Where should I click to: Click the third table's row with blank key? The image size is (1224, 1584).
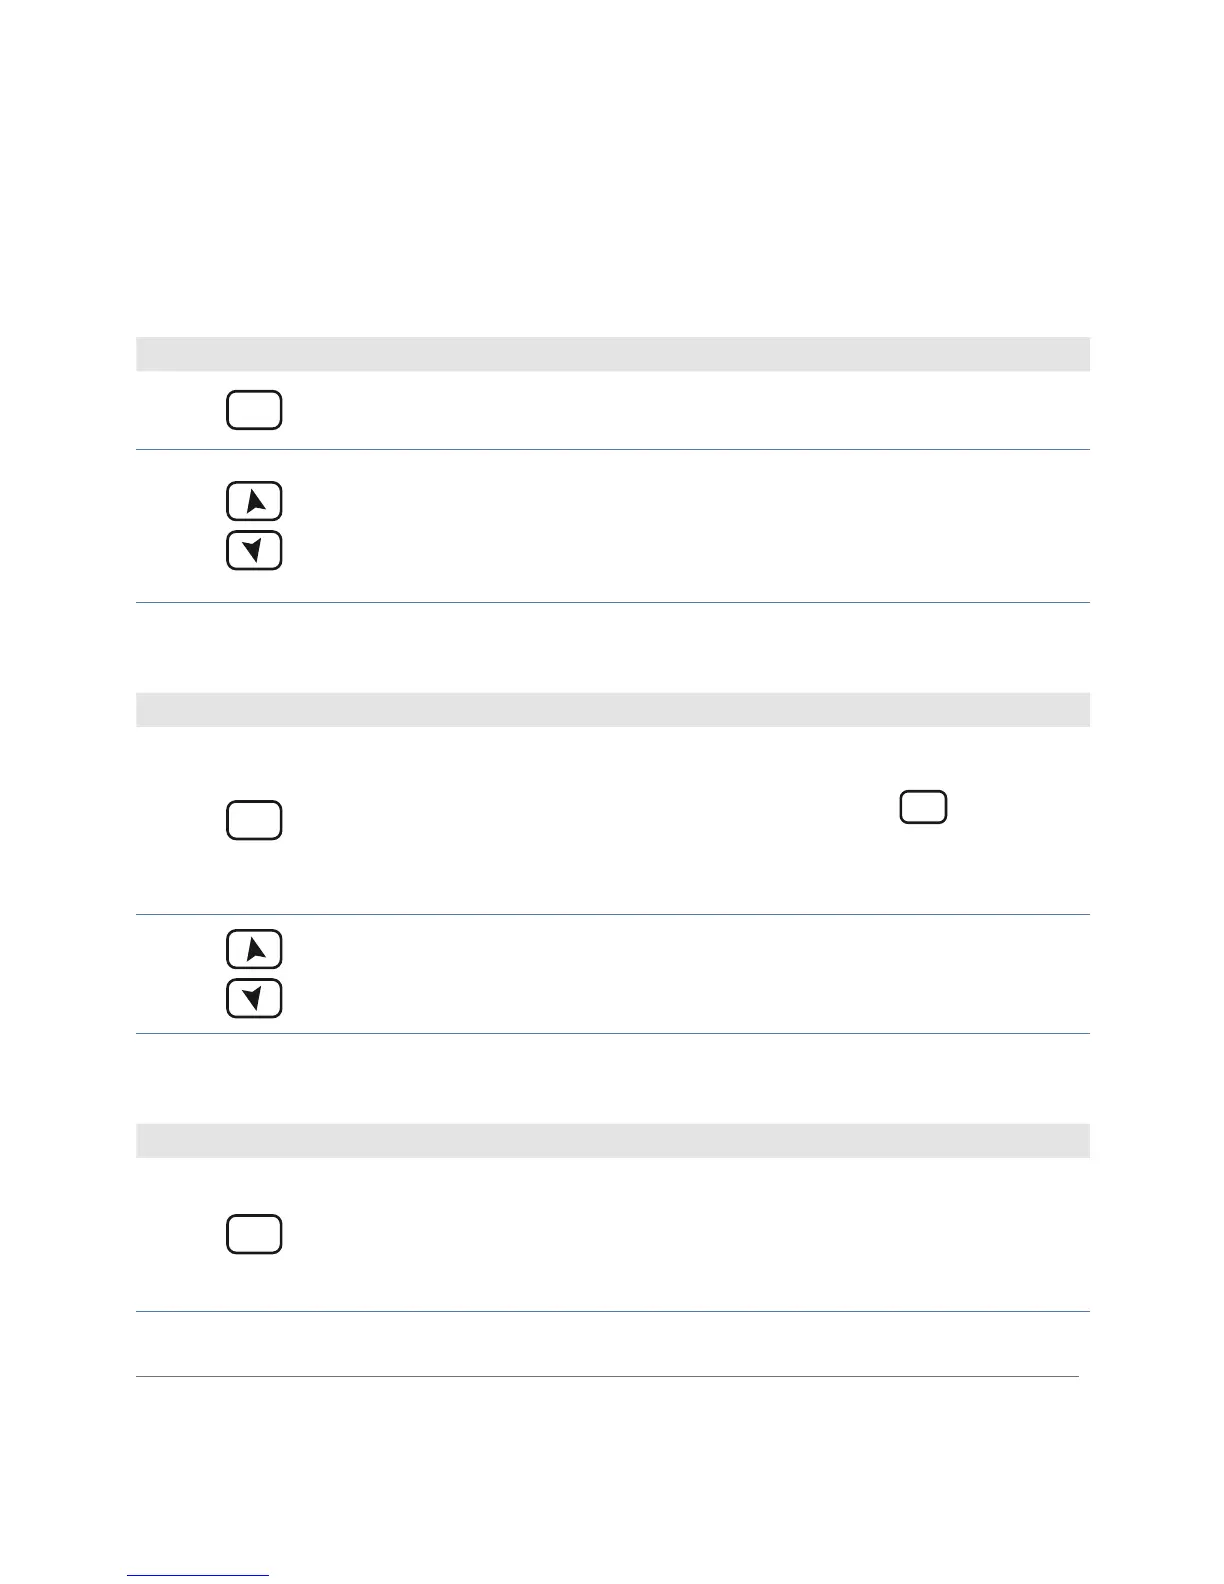click(612, 1234)
